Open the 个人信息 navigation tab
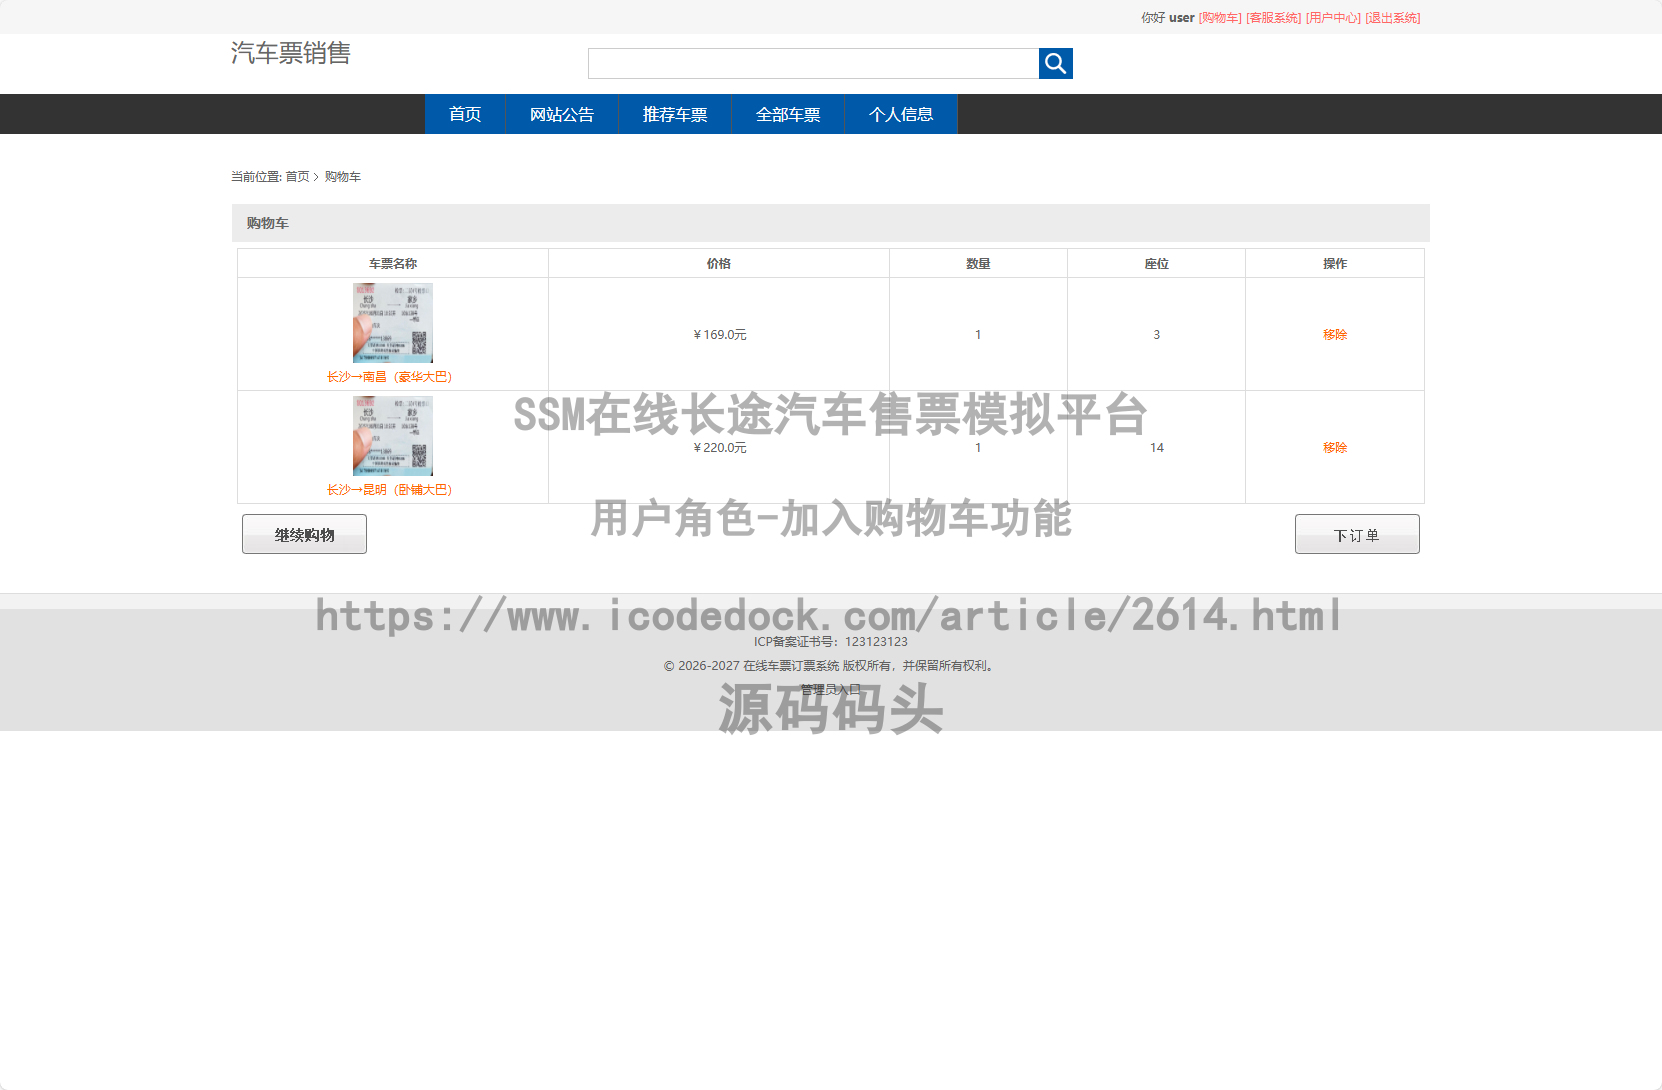This screenshot has width=1662, height=1090. pyautogui.click(x=901, y=115)
